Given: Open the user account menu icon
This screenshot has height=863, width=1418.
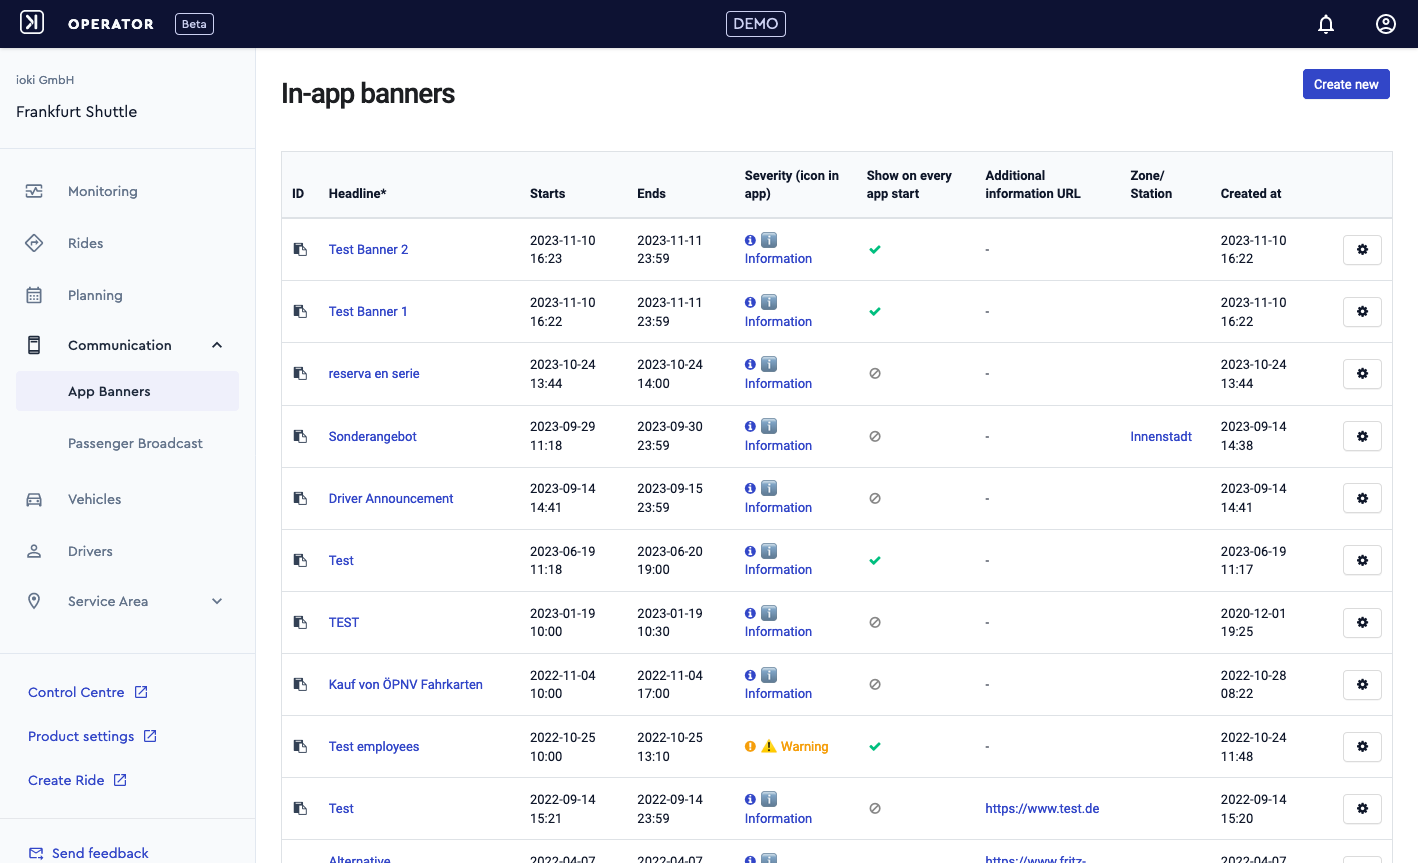Looking at the screenshot, I should point(1386,24).
